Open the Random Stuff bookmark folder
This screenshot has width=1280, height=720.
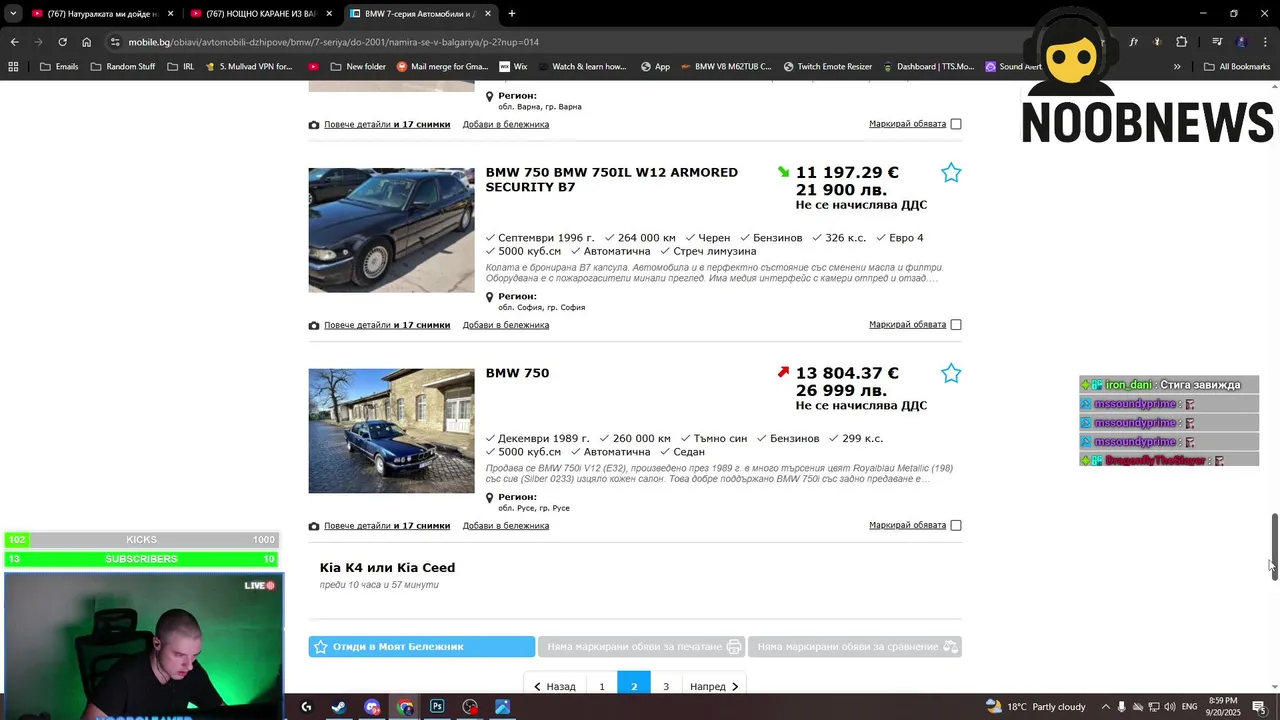(x=123, y=67)
